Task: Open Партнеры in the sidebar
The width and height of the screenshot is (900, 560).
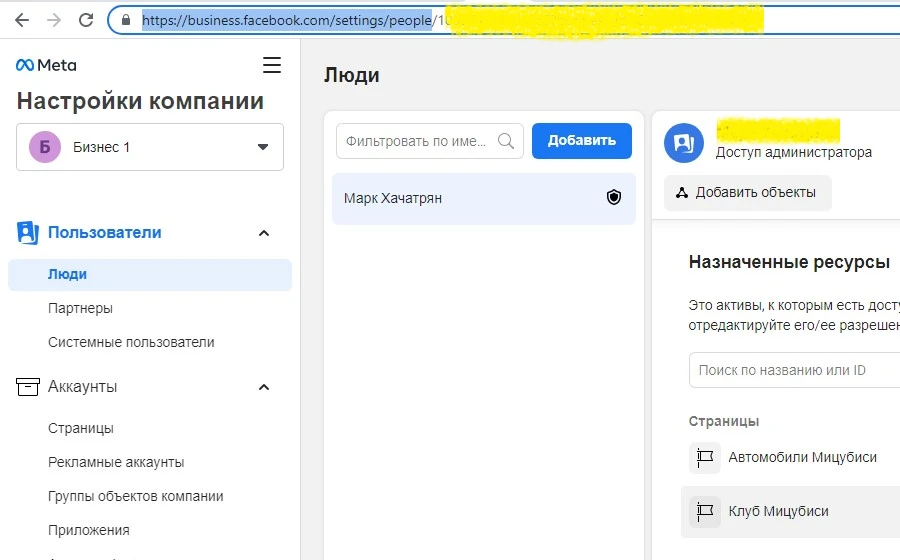Action: pos(80,309)
